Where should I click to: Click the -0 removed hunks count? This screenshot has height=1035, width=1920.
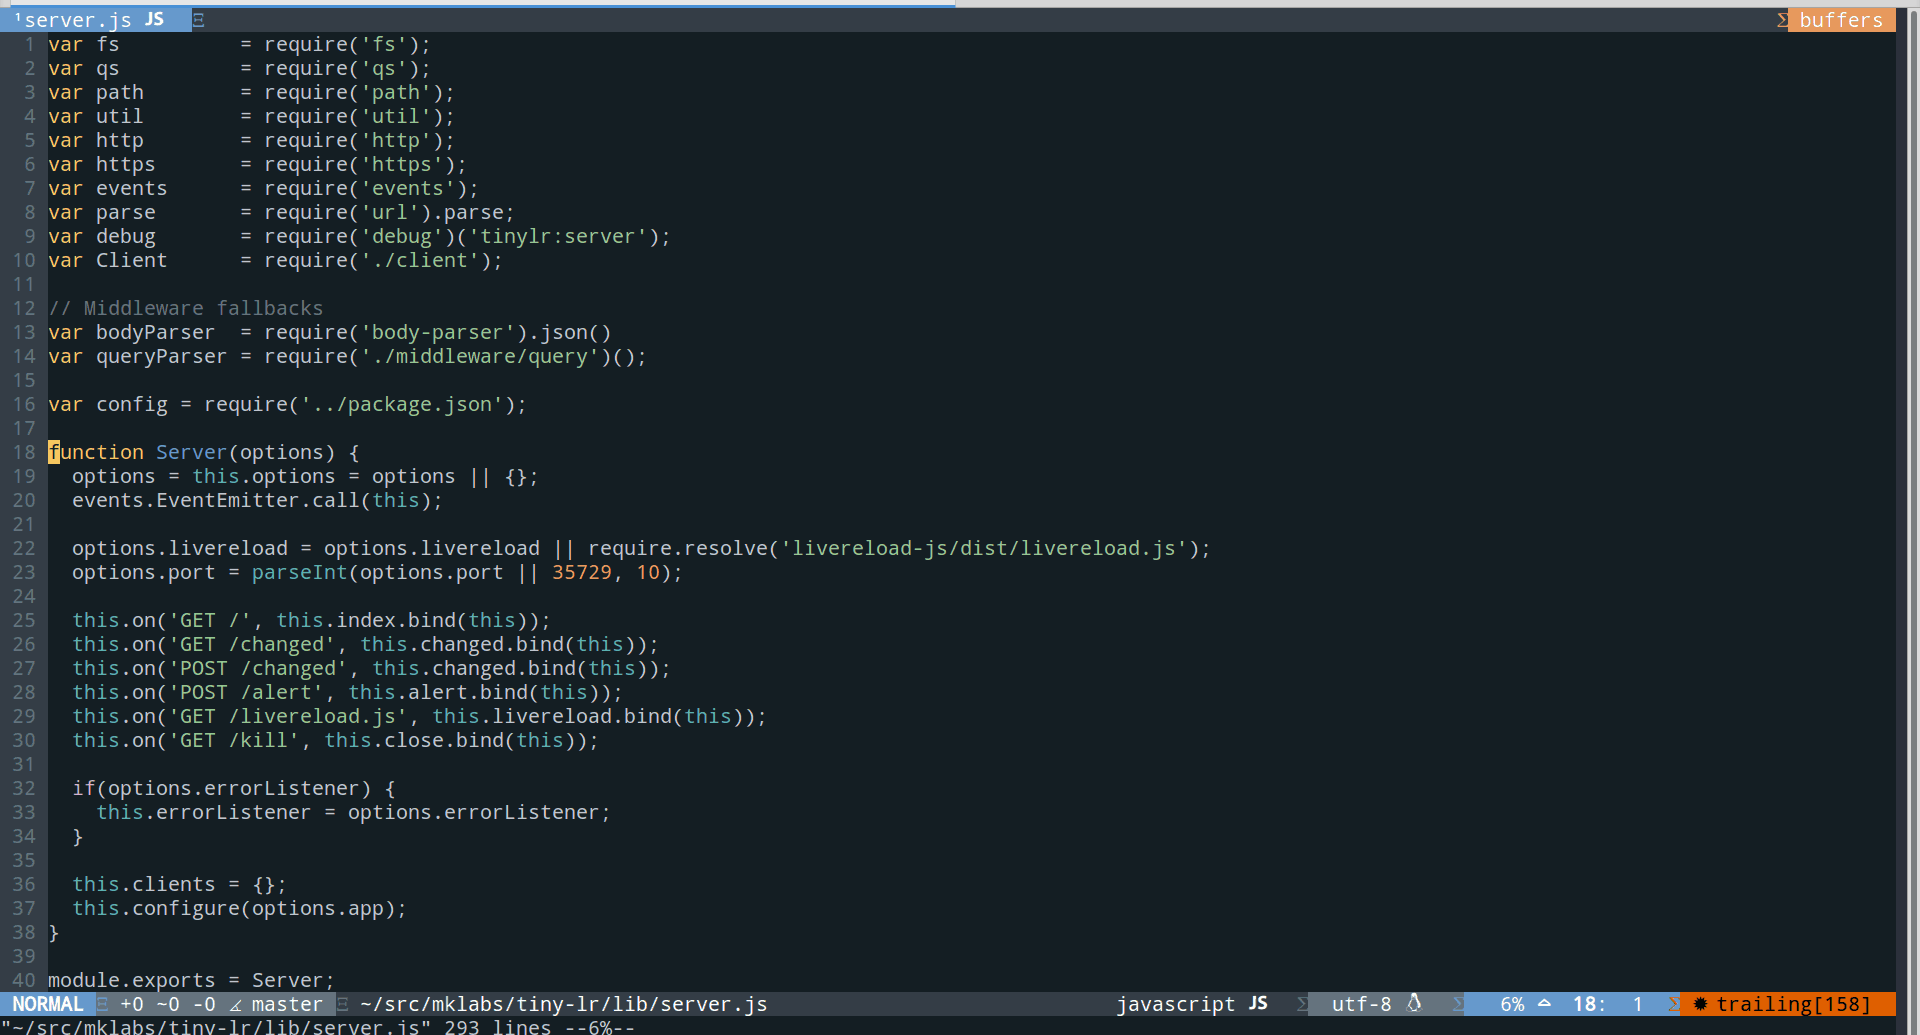point(204,1004)
